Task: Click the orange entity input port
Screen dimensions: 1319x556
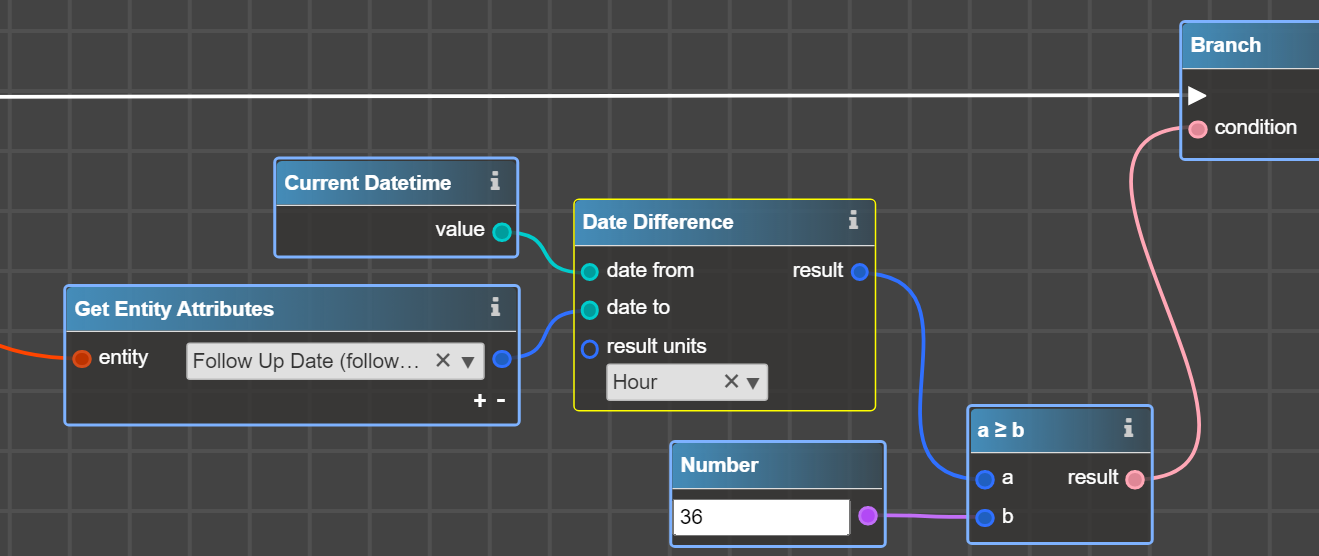Action: [x=82, y=359]
